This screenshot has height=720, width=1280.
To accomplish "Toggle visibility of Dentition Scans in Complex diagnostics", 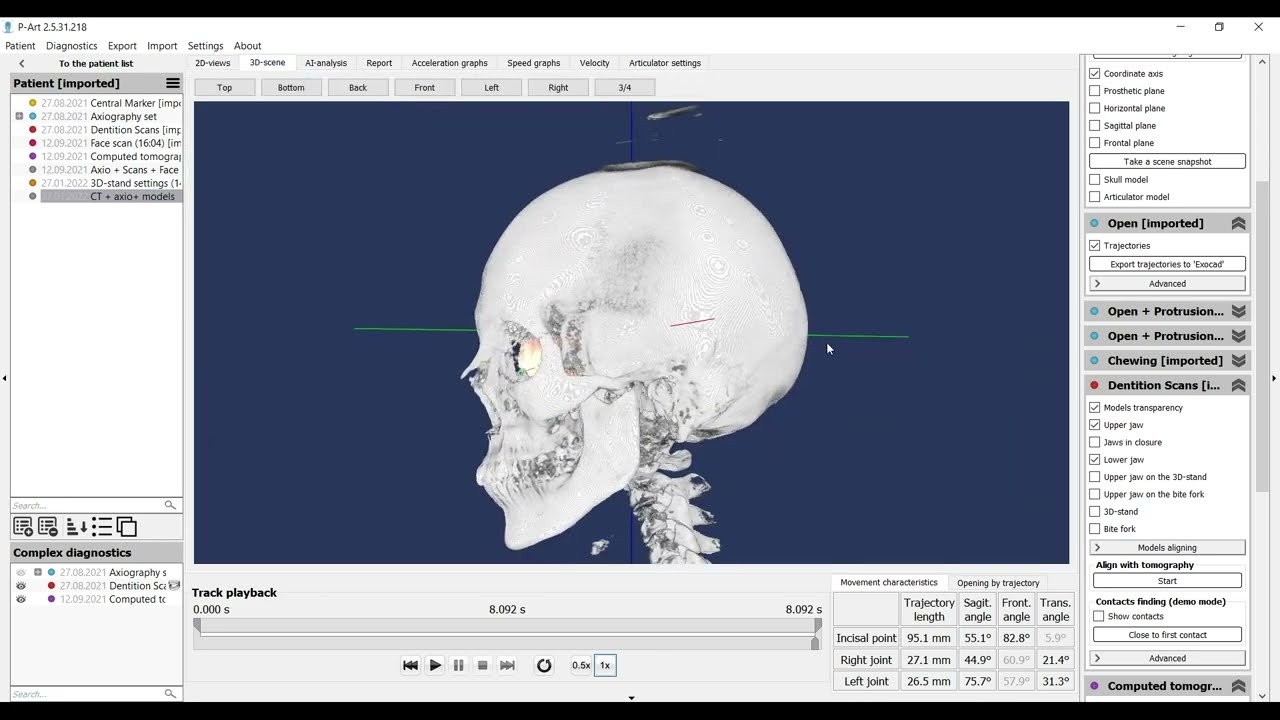I will [20, 586].
